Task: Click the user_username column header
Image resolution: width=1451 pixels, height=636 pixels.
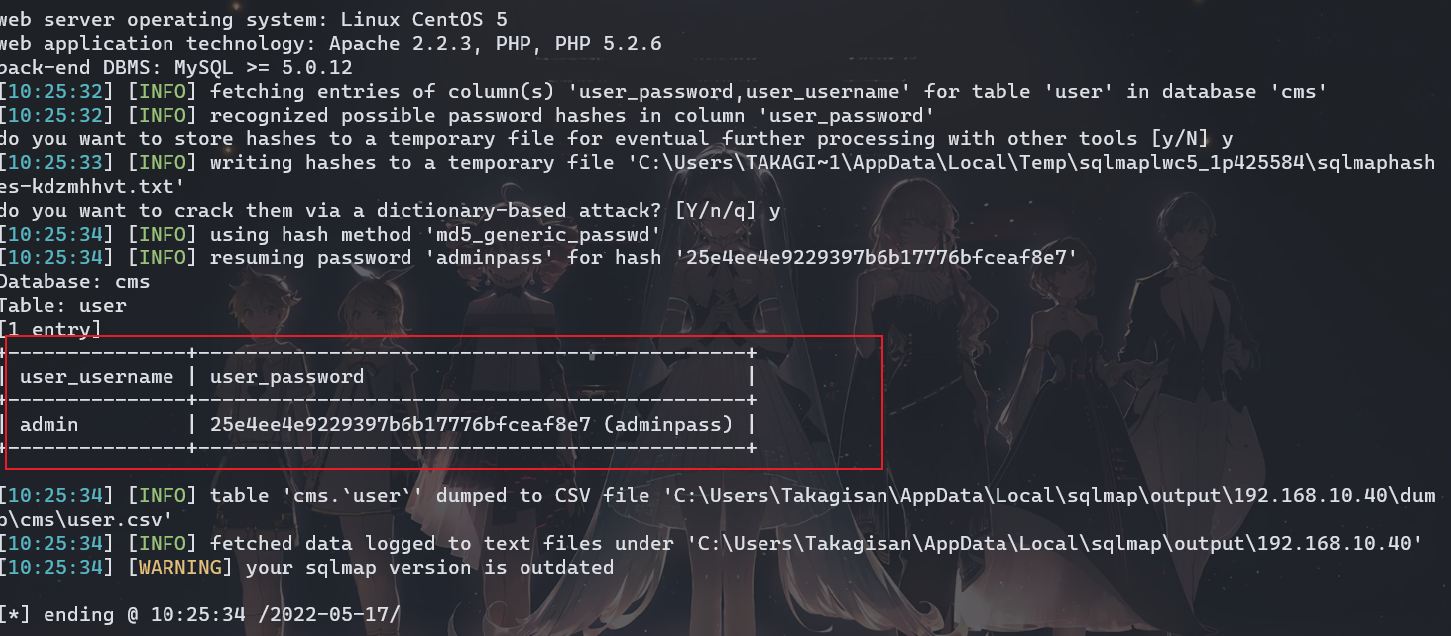Action: pyautogui.click(x=96, y=377)
